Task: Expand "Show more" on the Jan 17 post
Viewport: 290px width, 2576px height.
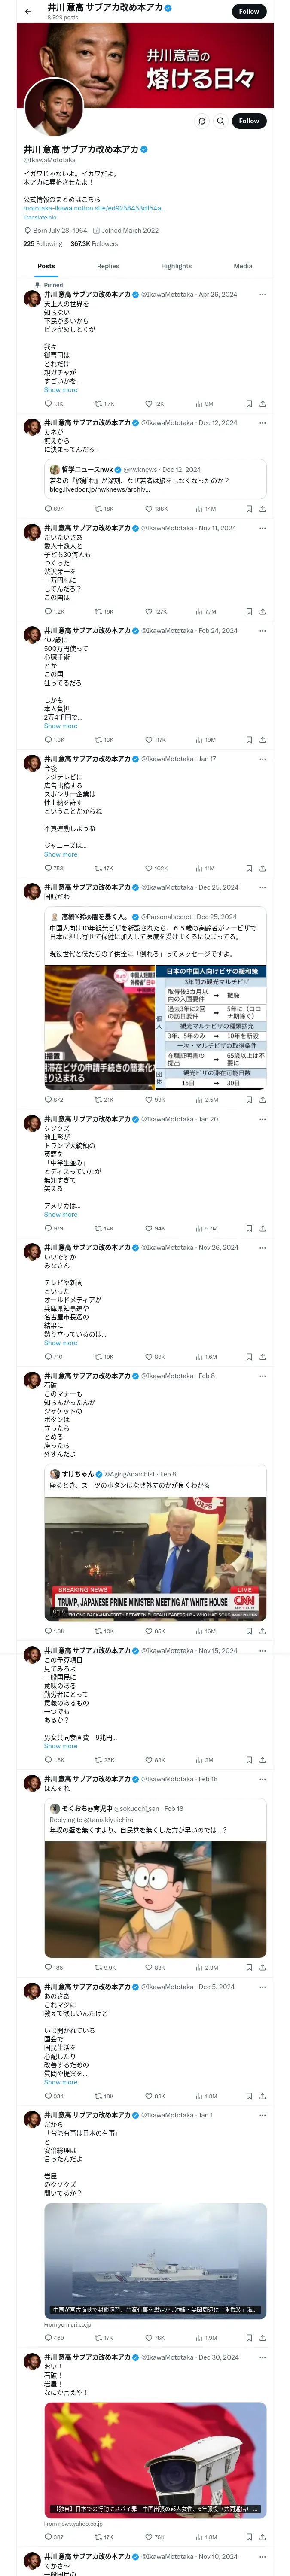Action: pyautogui.click(x=60, y=854)
